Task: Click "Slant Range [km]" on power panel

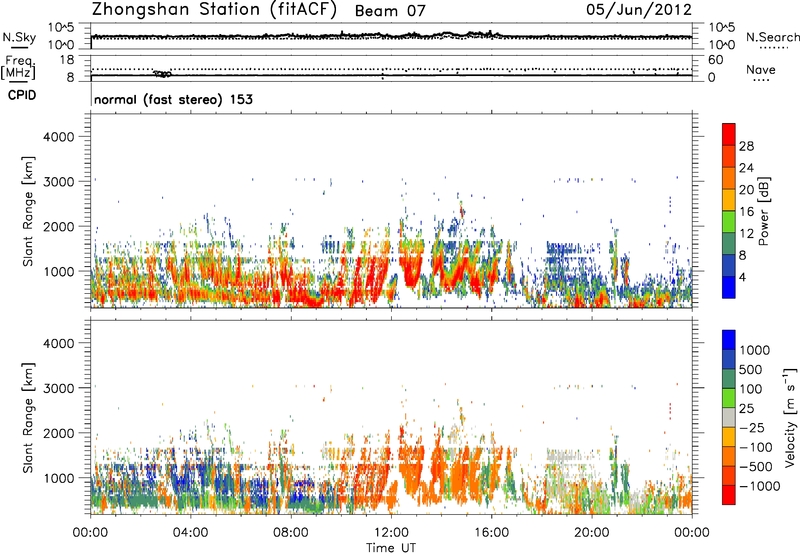Action: [28, 211]
